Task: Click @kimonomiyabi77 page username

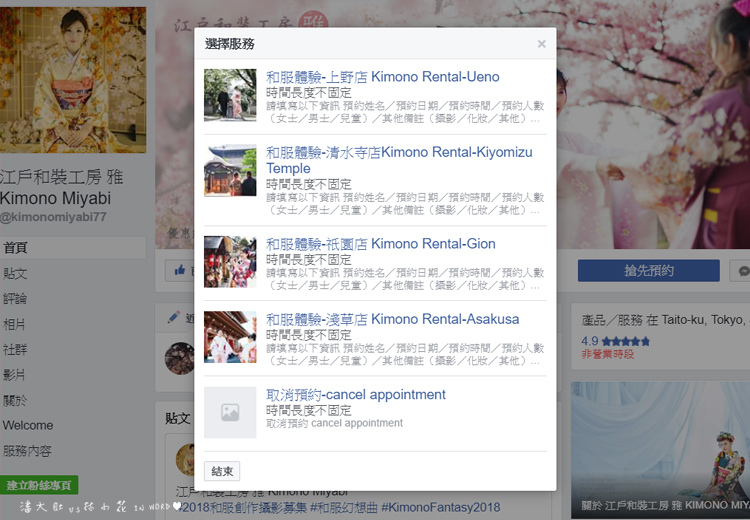Action: coord(53,217)
